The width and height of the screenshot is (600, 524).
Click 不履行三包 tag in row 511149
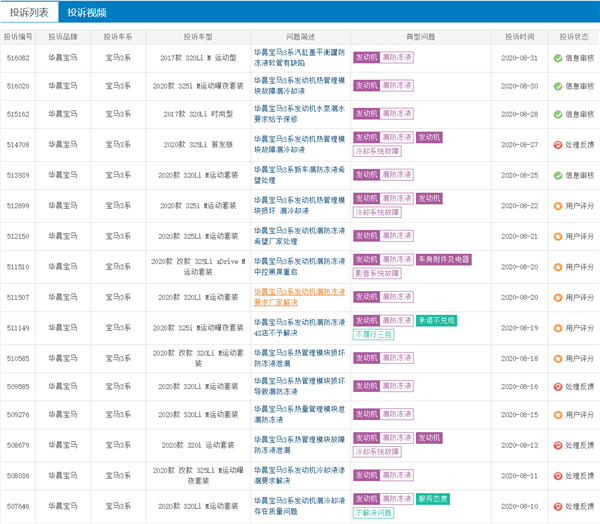click(374, 334)
